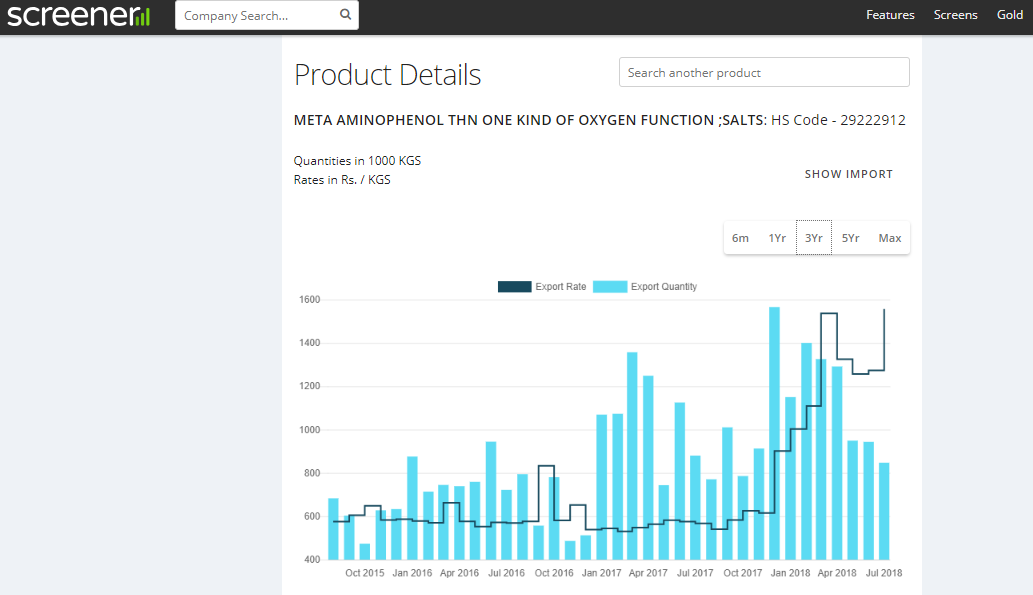The height and width of the screenshot is (595, 1033).
Task: Hide the Export Quantity series label
Action: [x=664, y=287]
